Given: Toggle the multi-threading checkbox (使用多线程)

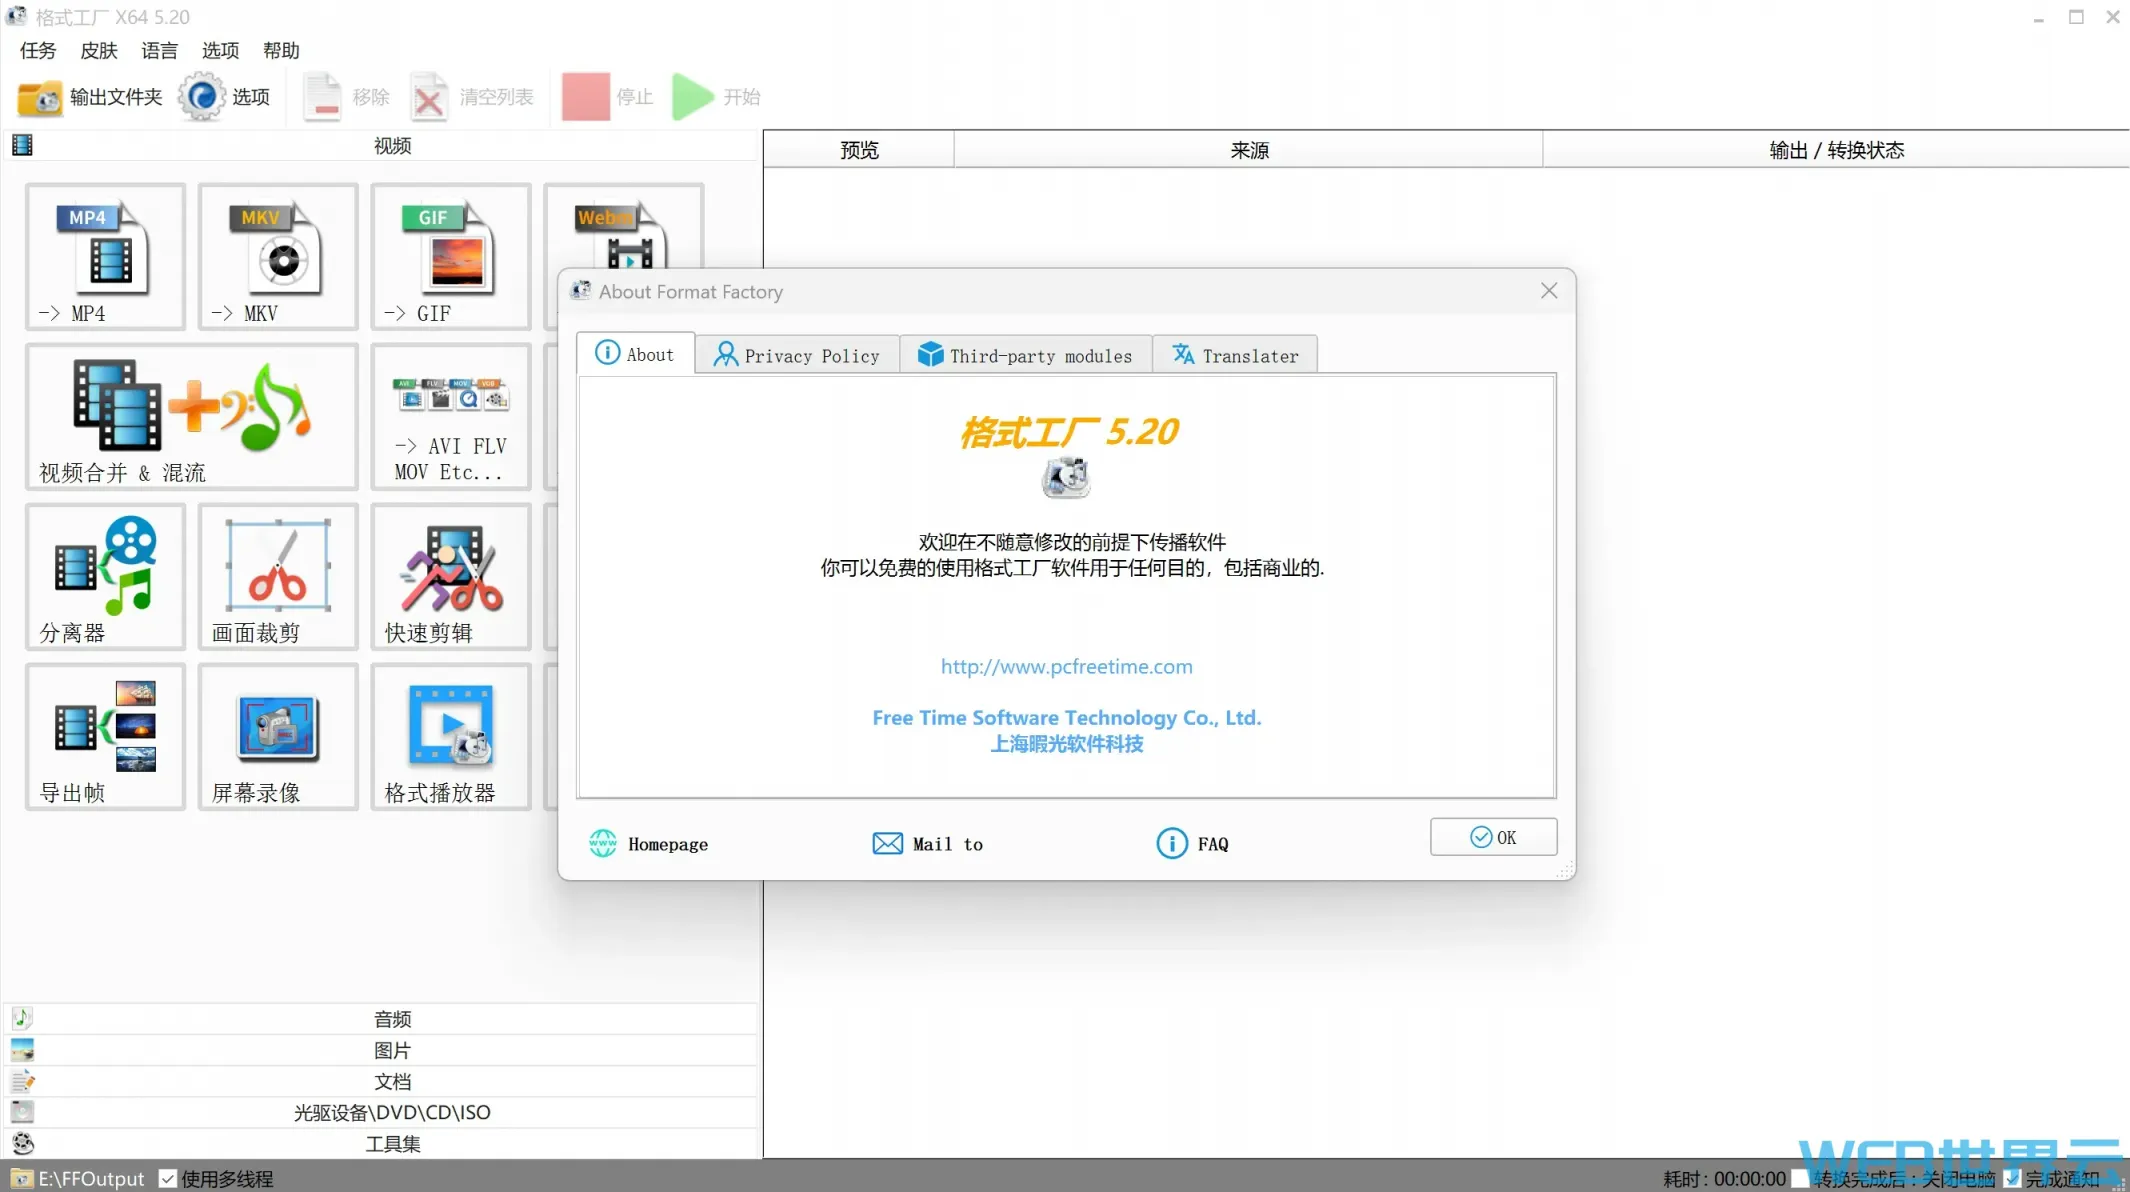Looking at the screenshot, I should click(168, 1179).
